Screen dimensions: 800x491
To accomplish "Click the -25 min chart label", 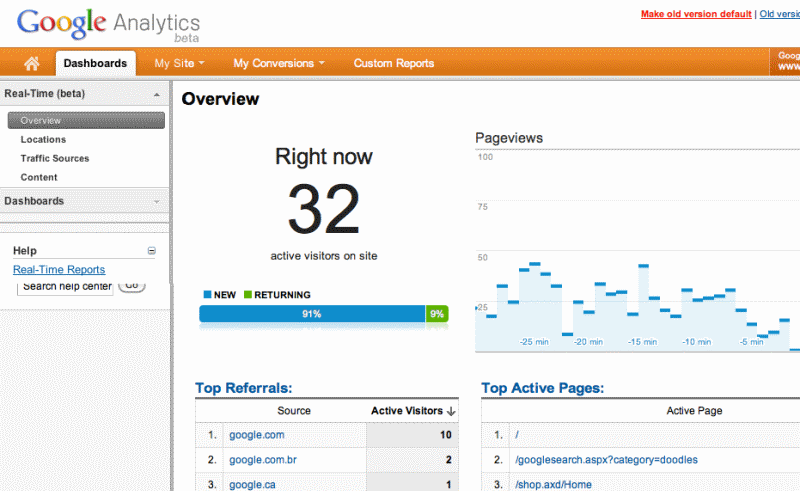I will 534,342.
